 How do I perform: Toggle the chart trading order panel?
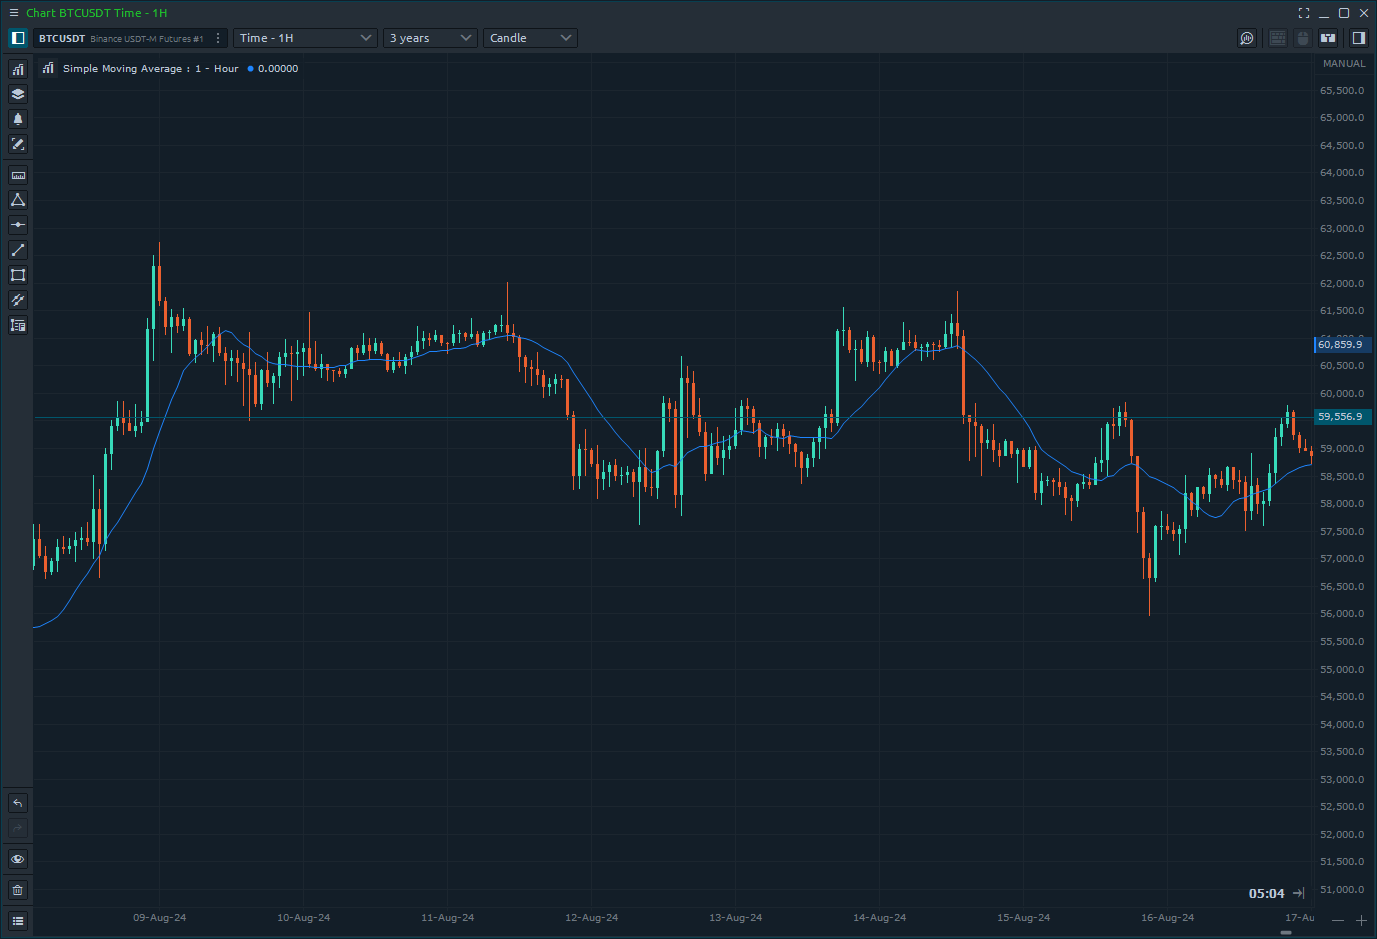click(1328, 38)
